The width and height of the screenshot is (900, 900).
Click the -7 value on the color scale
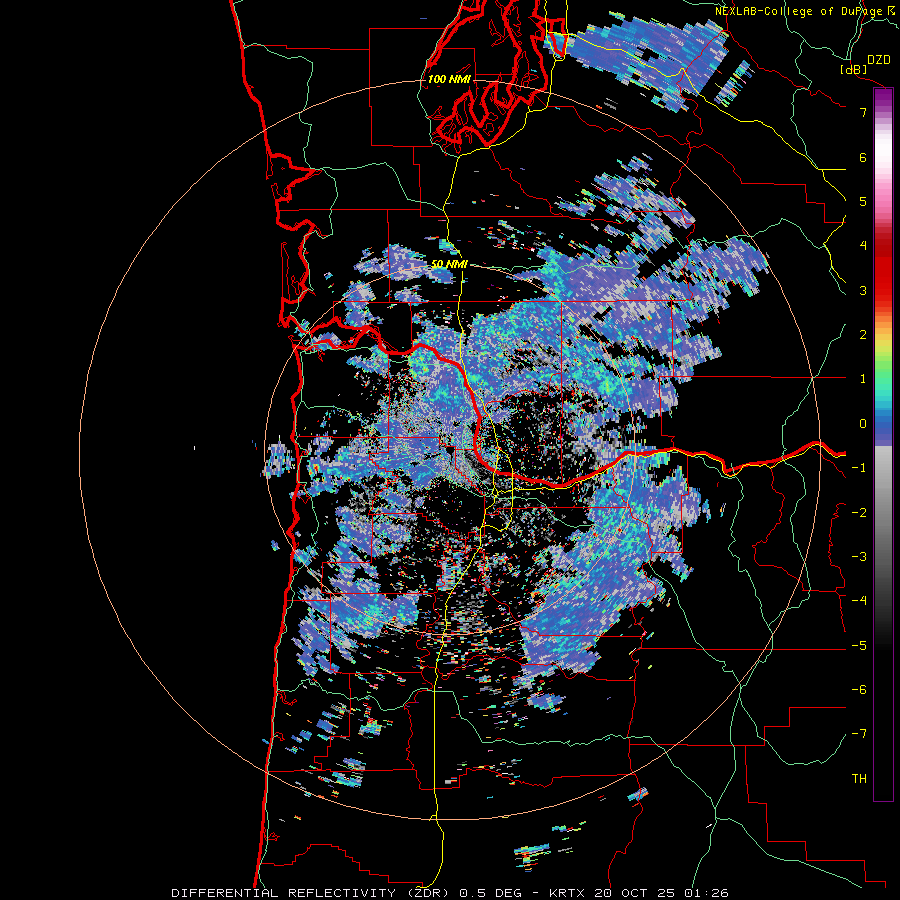coord(859,734)
